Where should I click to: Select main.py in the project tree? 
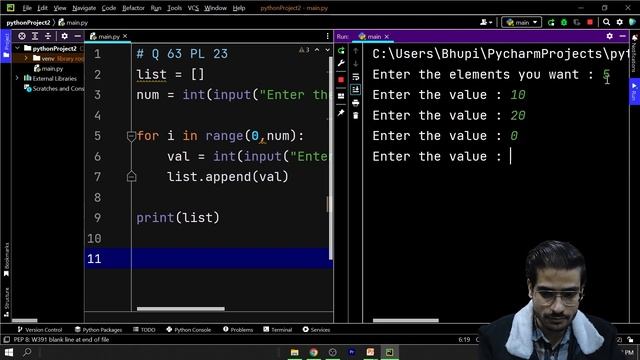(x=49, y=69)
